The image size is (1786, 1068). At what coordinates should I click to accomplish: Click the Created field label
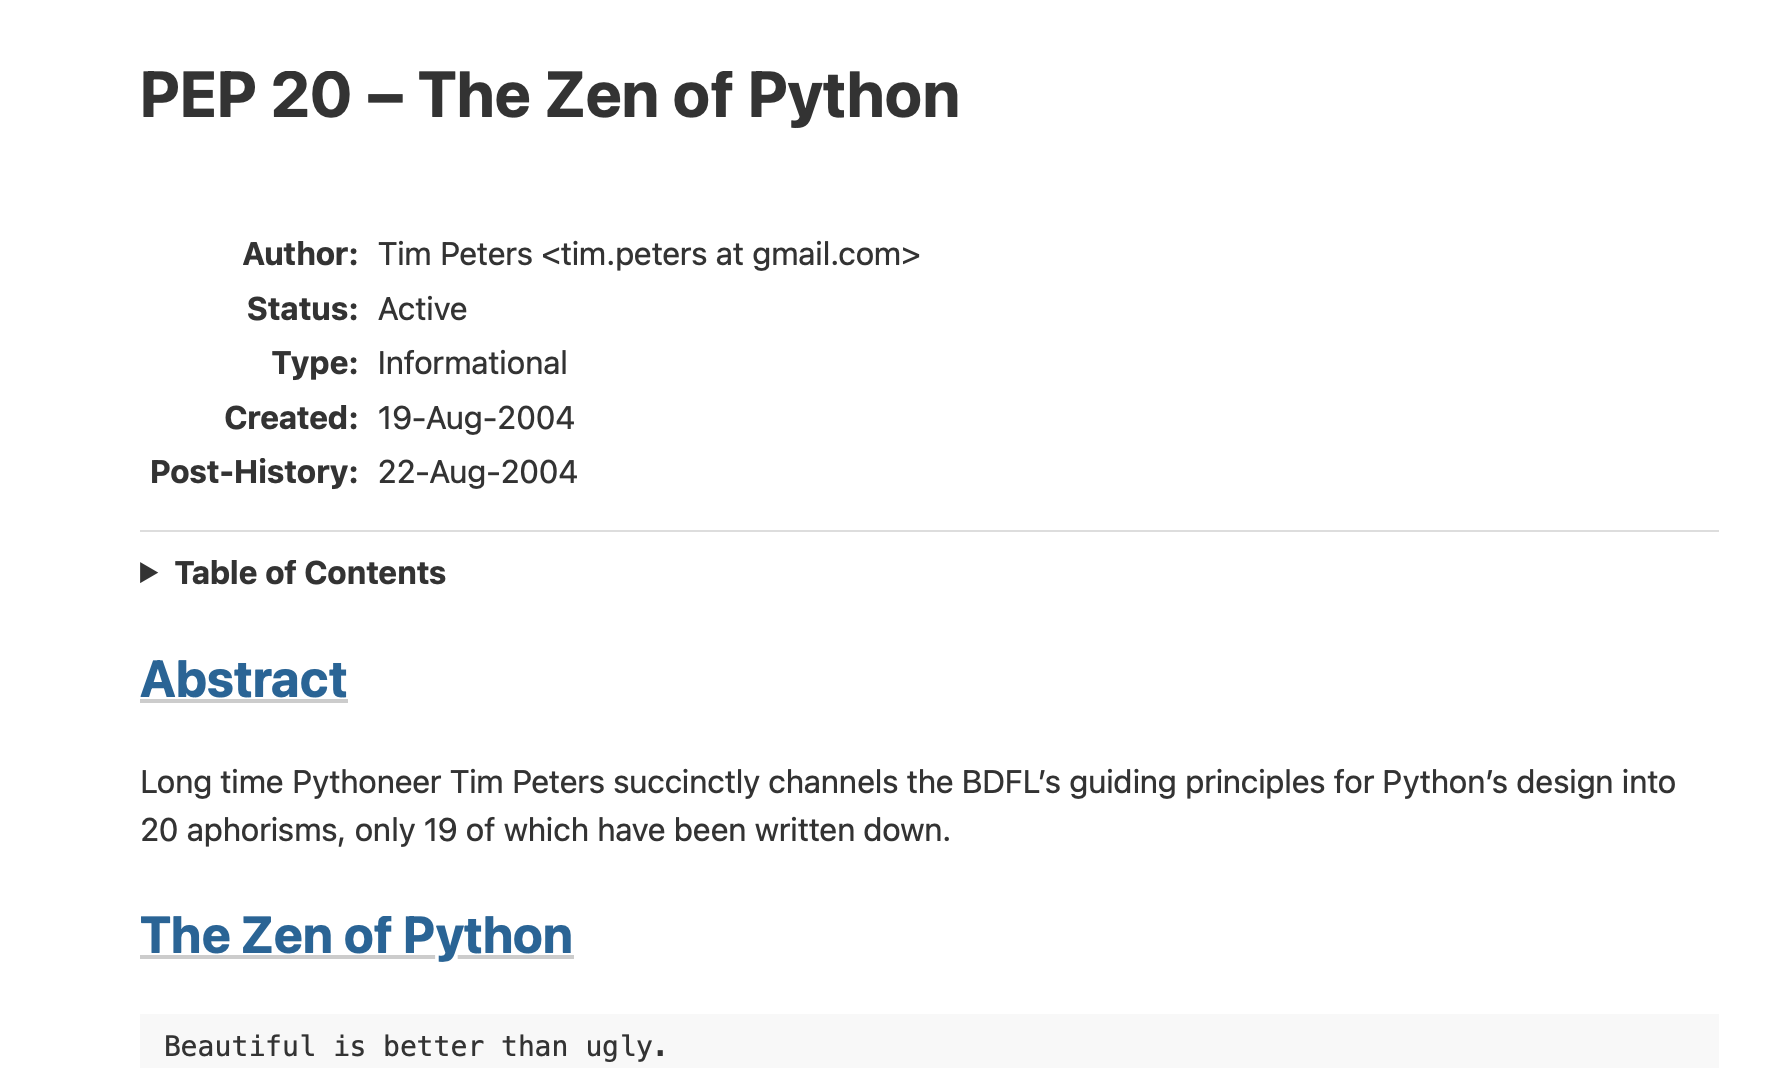291,418
